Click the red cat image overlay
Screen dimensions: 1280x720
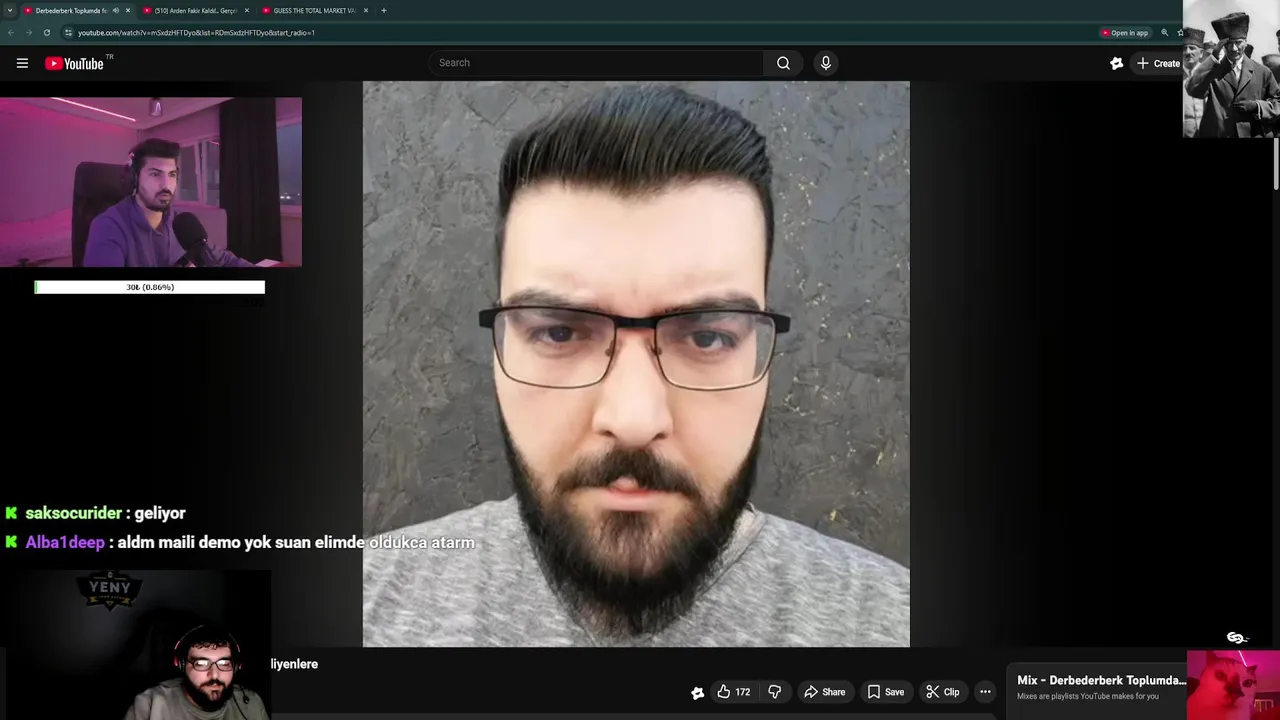[1233, 685]
